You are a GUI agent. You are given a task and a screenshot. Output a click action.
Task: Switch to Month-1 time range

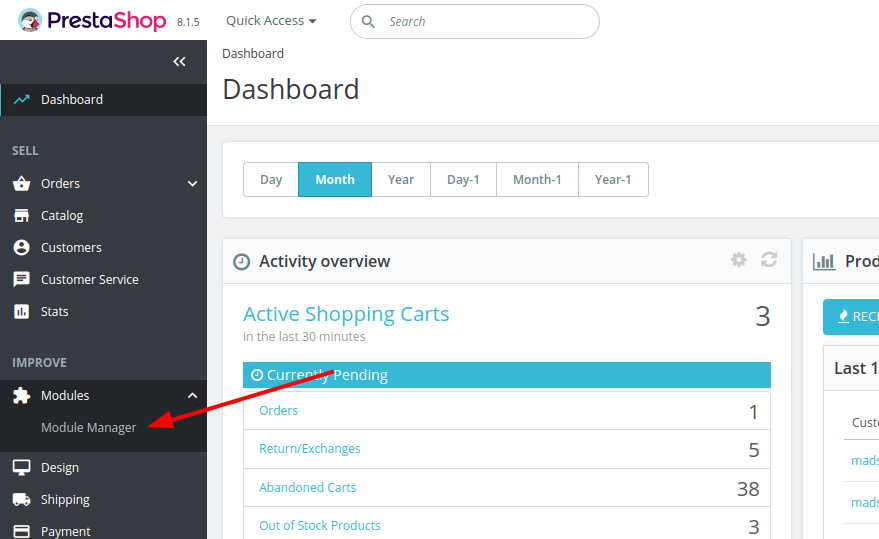pos(537,180)
